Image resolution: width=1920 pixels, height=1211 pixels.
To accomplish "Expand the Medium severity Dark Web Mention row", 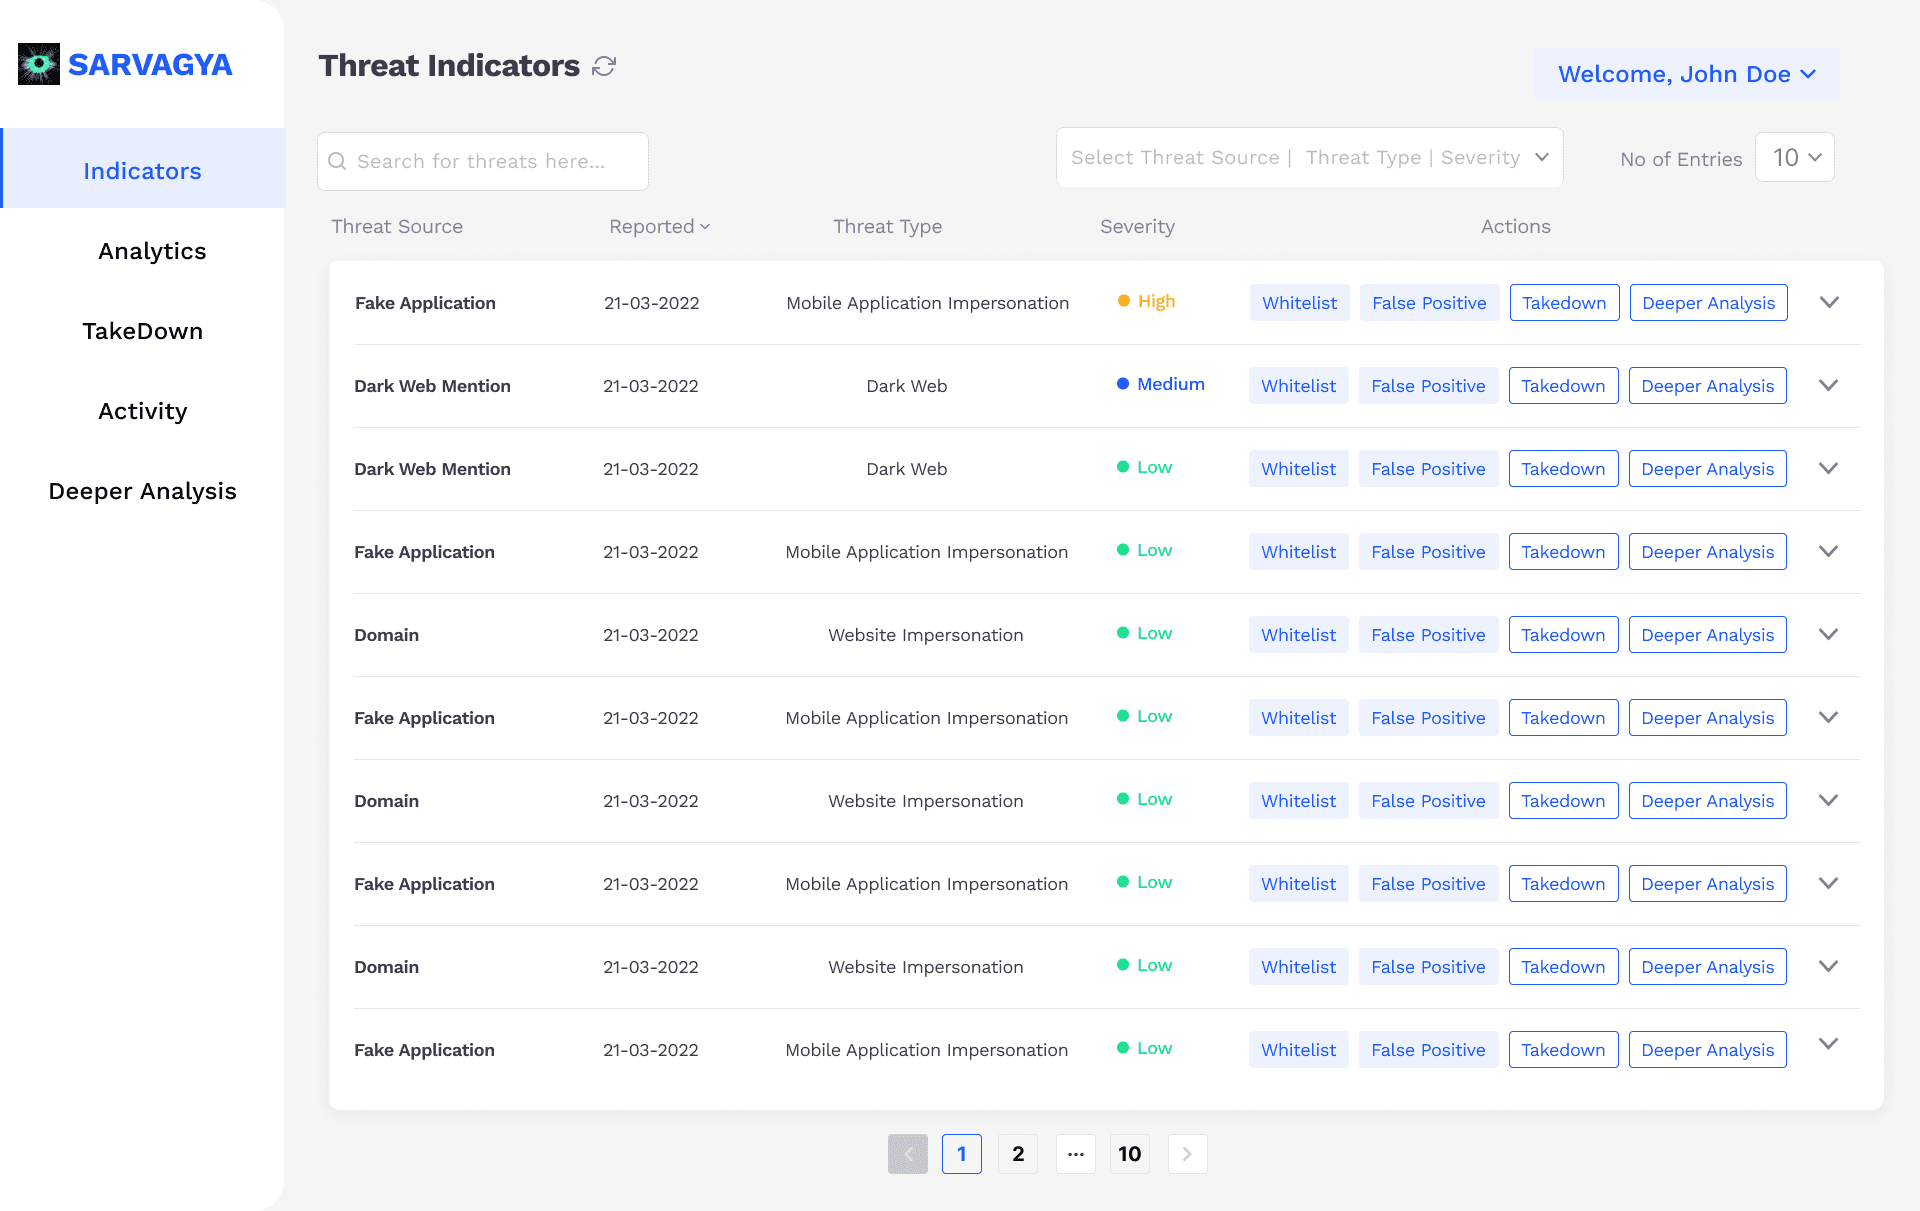I will (1828, 385).
